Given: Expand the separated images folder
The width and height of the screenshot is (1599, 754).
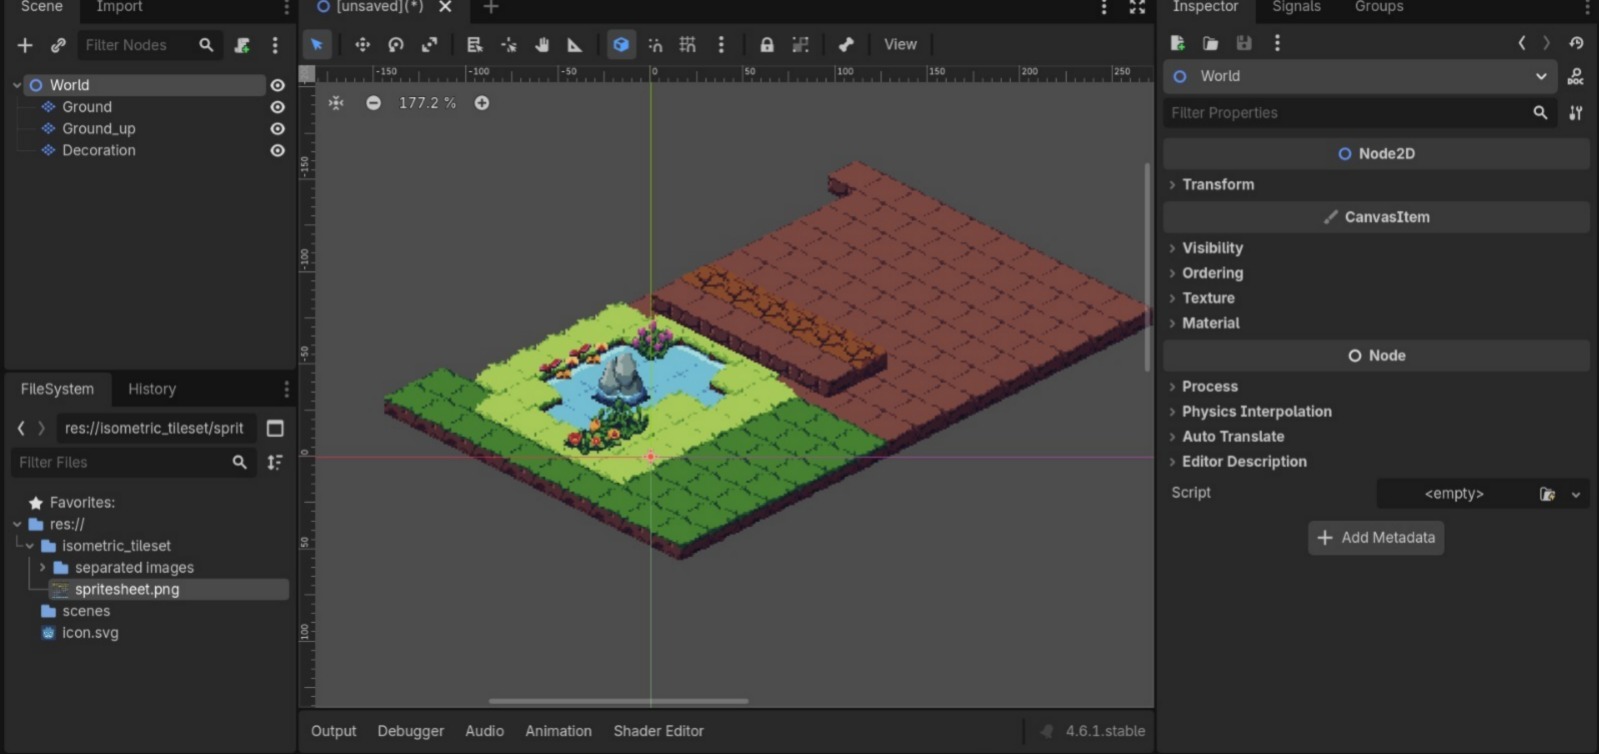Looking at the screenshot, I should point(42,567).
